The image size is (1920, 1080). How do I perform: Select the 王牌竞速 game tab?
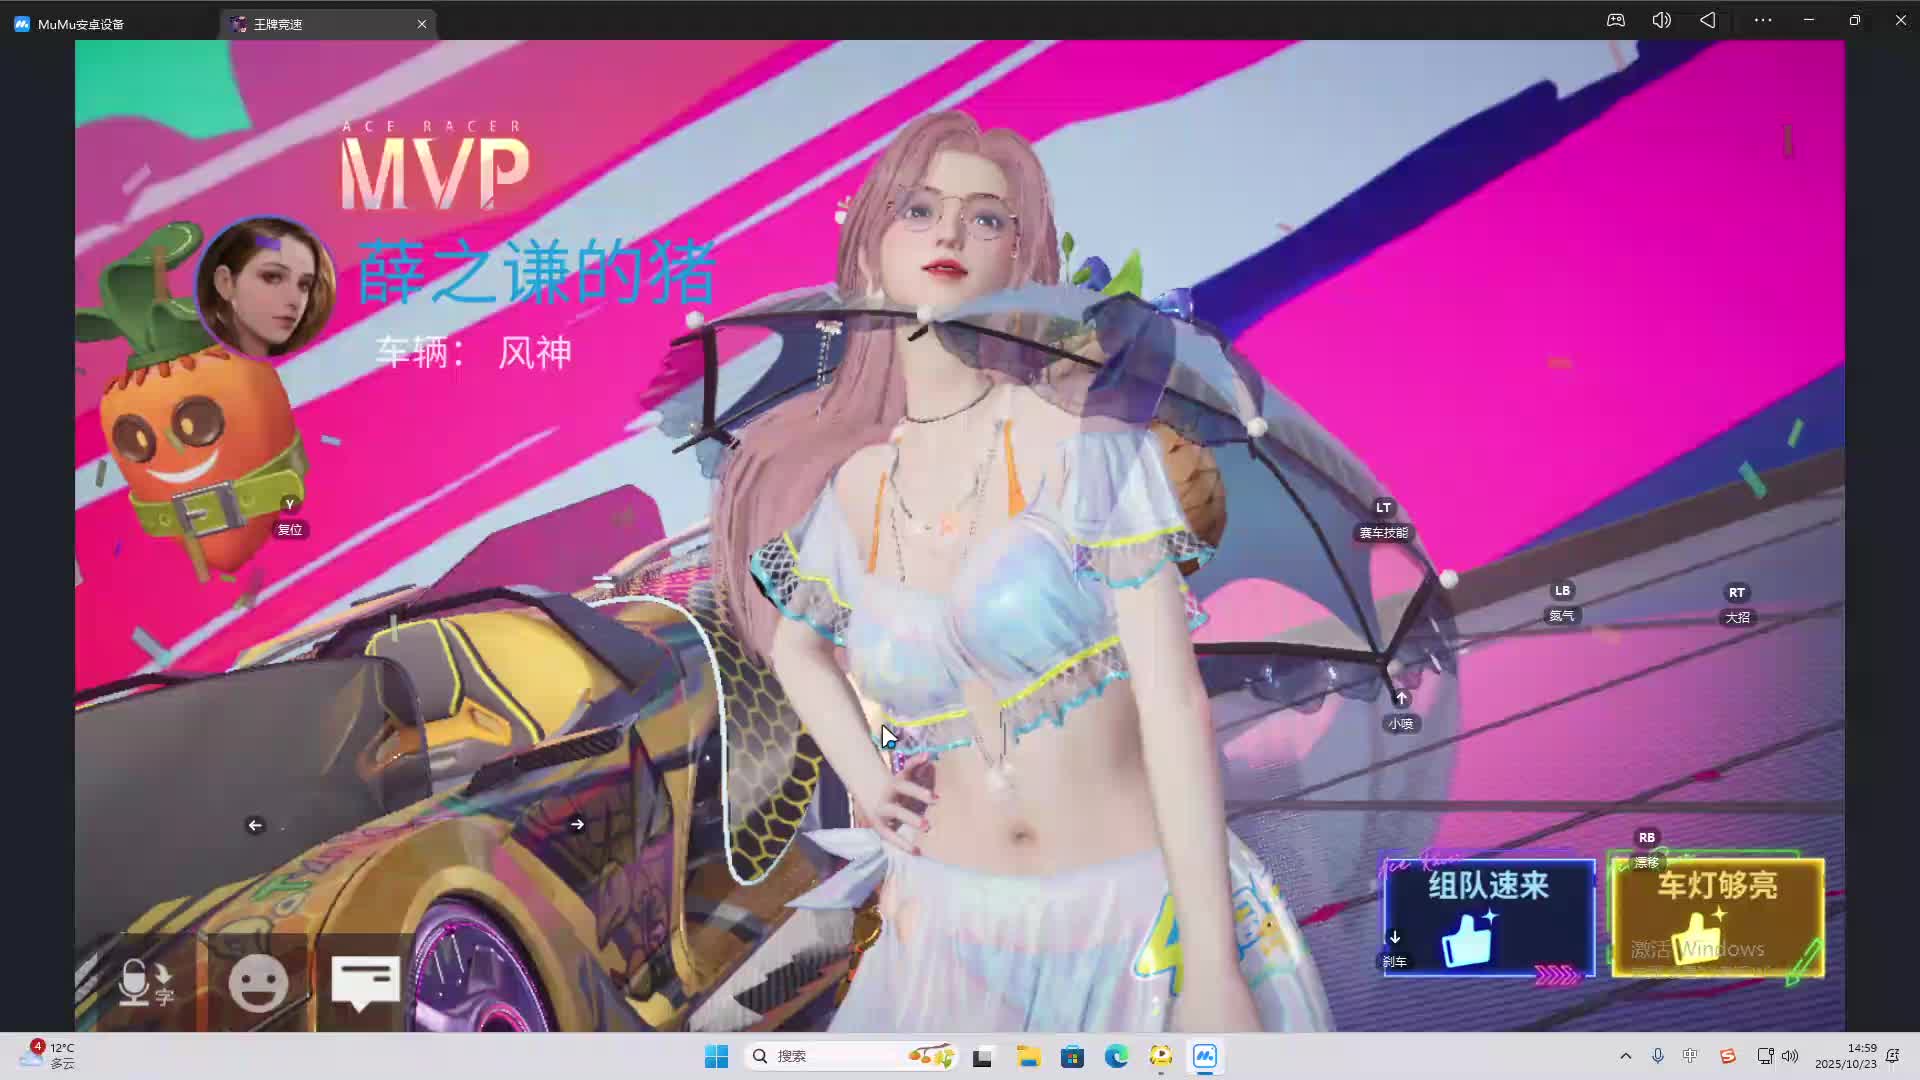tap(278, 24)
